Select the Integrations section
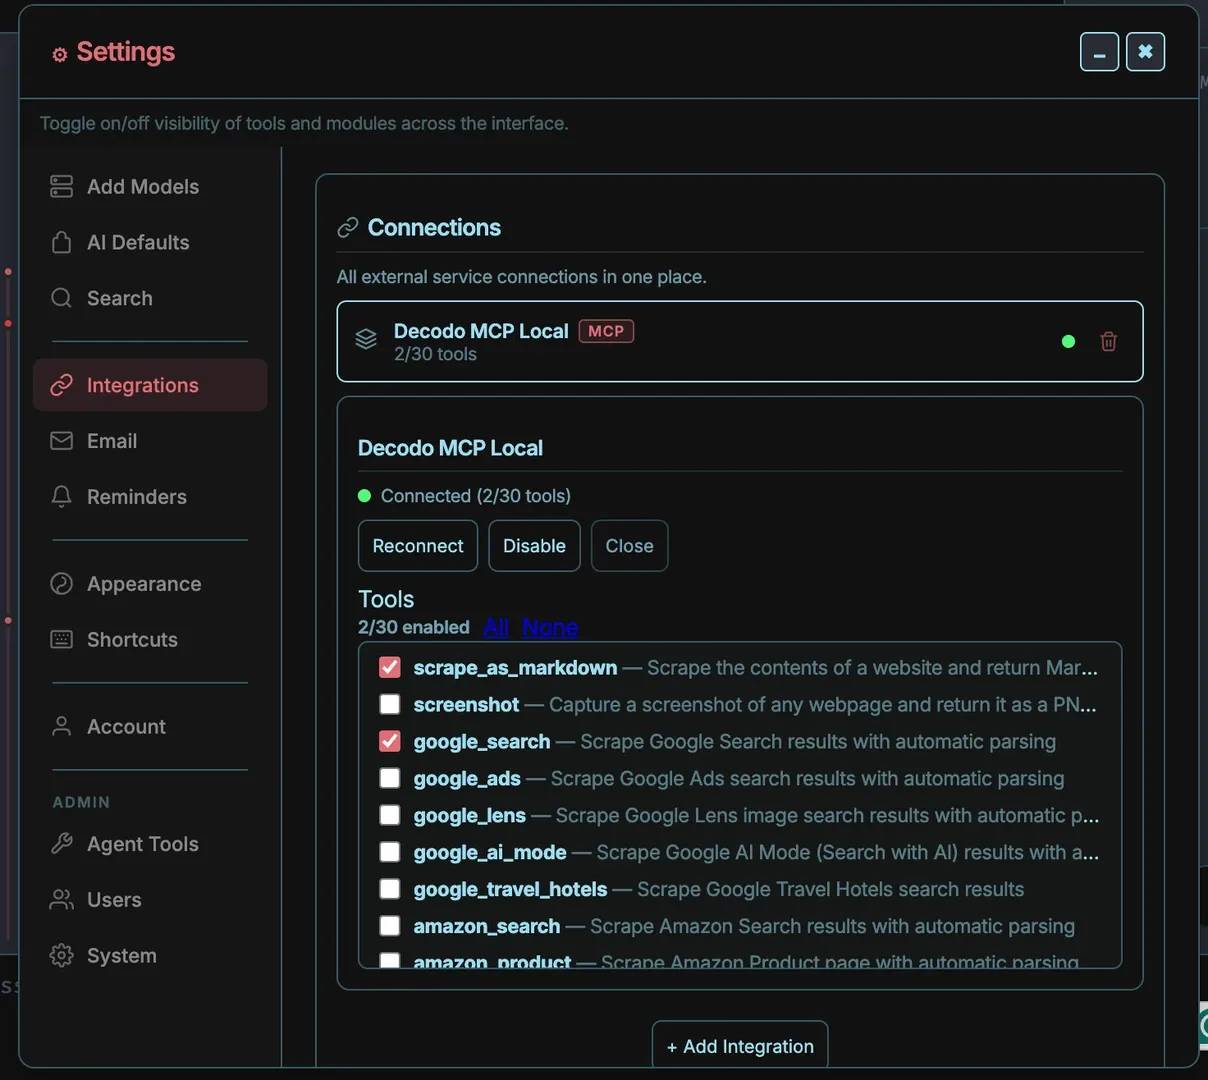Image resolution: width=1208 pixels, height=1080 pixels. [x=150, y=385]
